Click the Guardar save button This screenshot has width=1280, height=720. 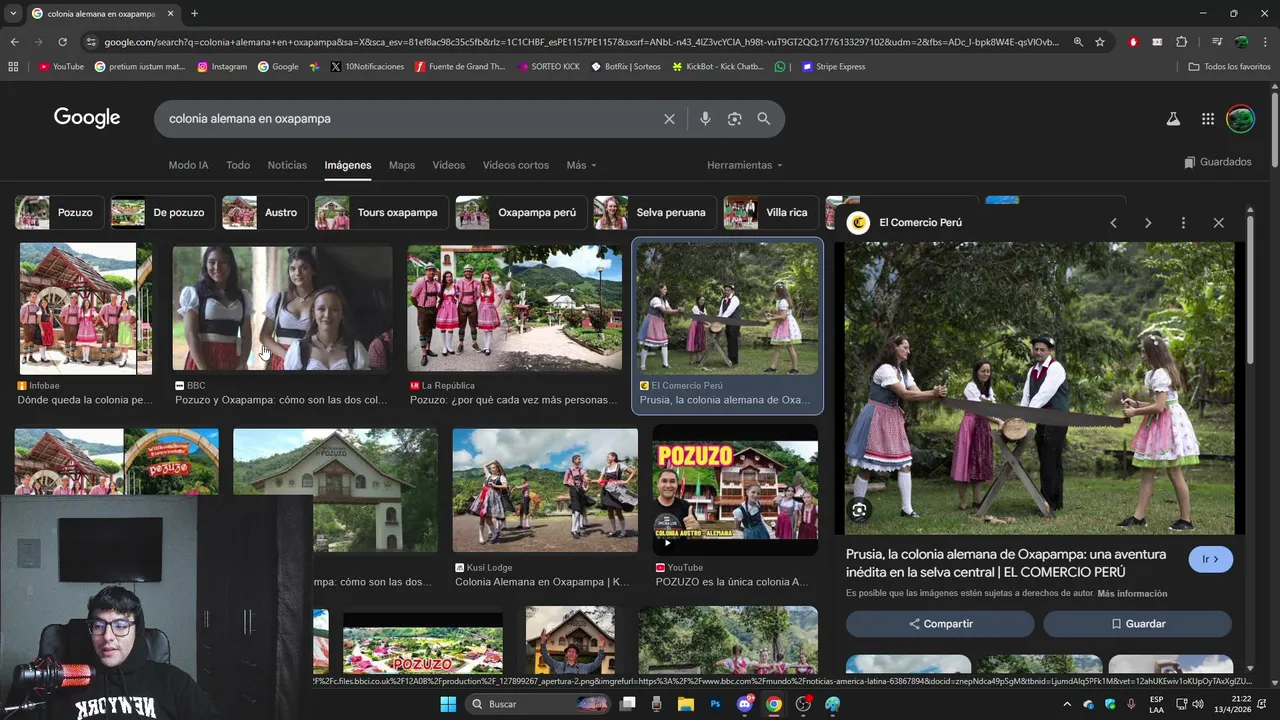pyautogui.click(x=1137, y=624)
